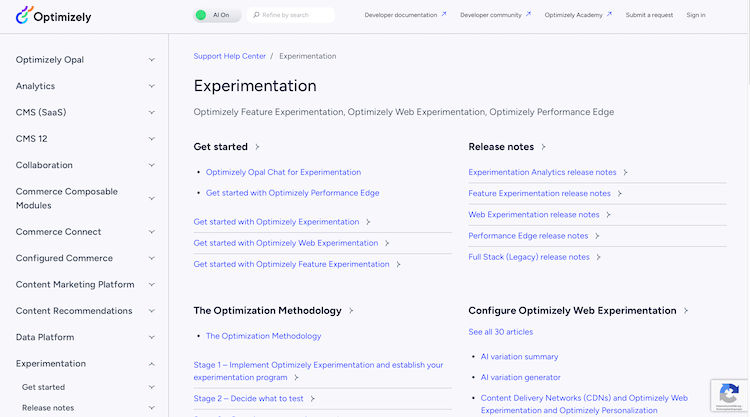Click the external arrow beside Developer documentation
Screen dimensions: 750x417
coord(444,14)
